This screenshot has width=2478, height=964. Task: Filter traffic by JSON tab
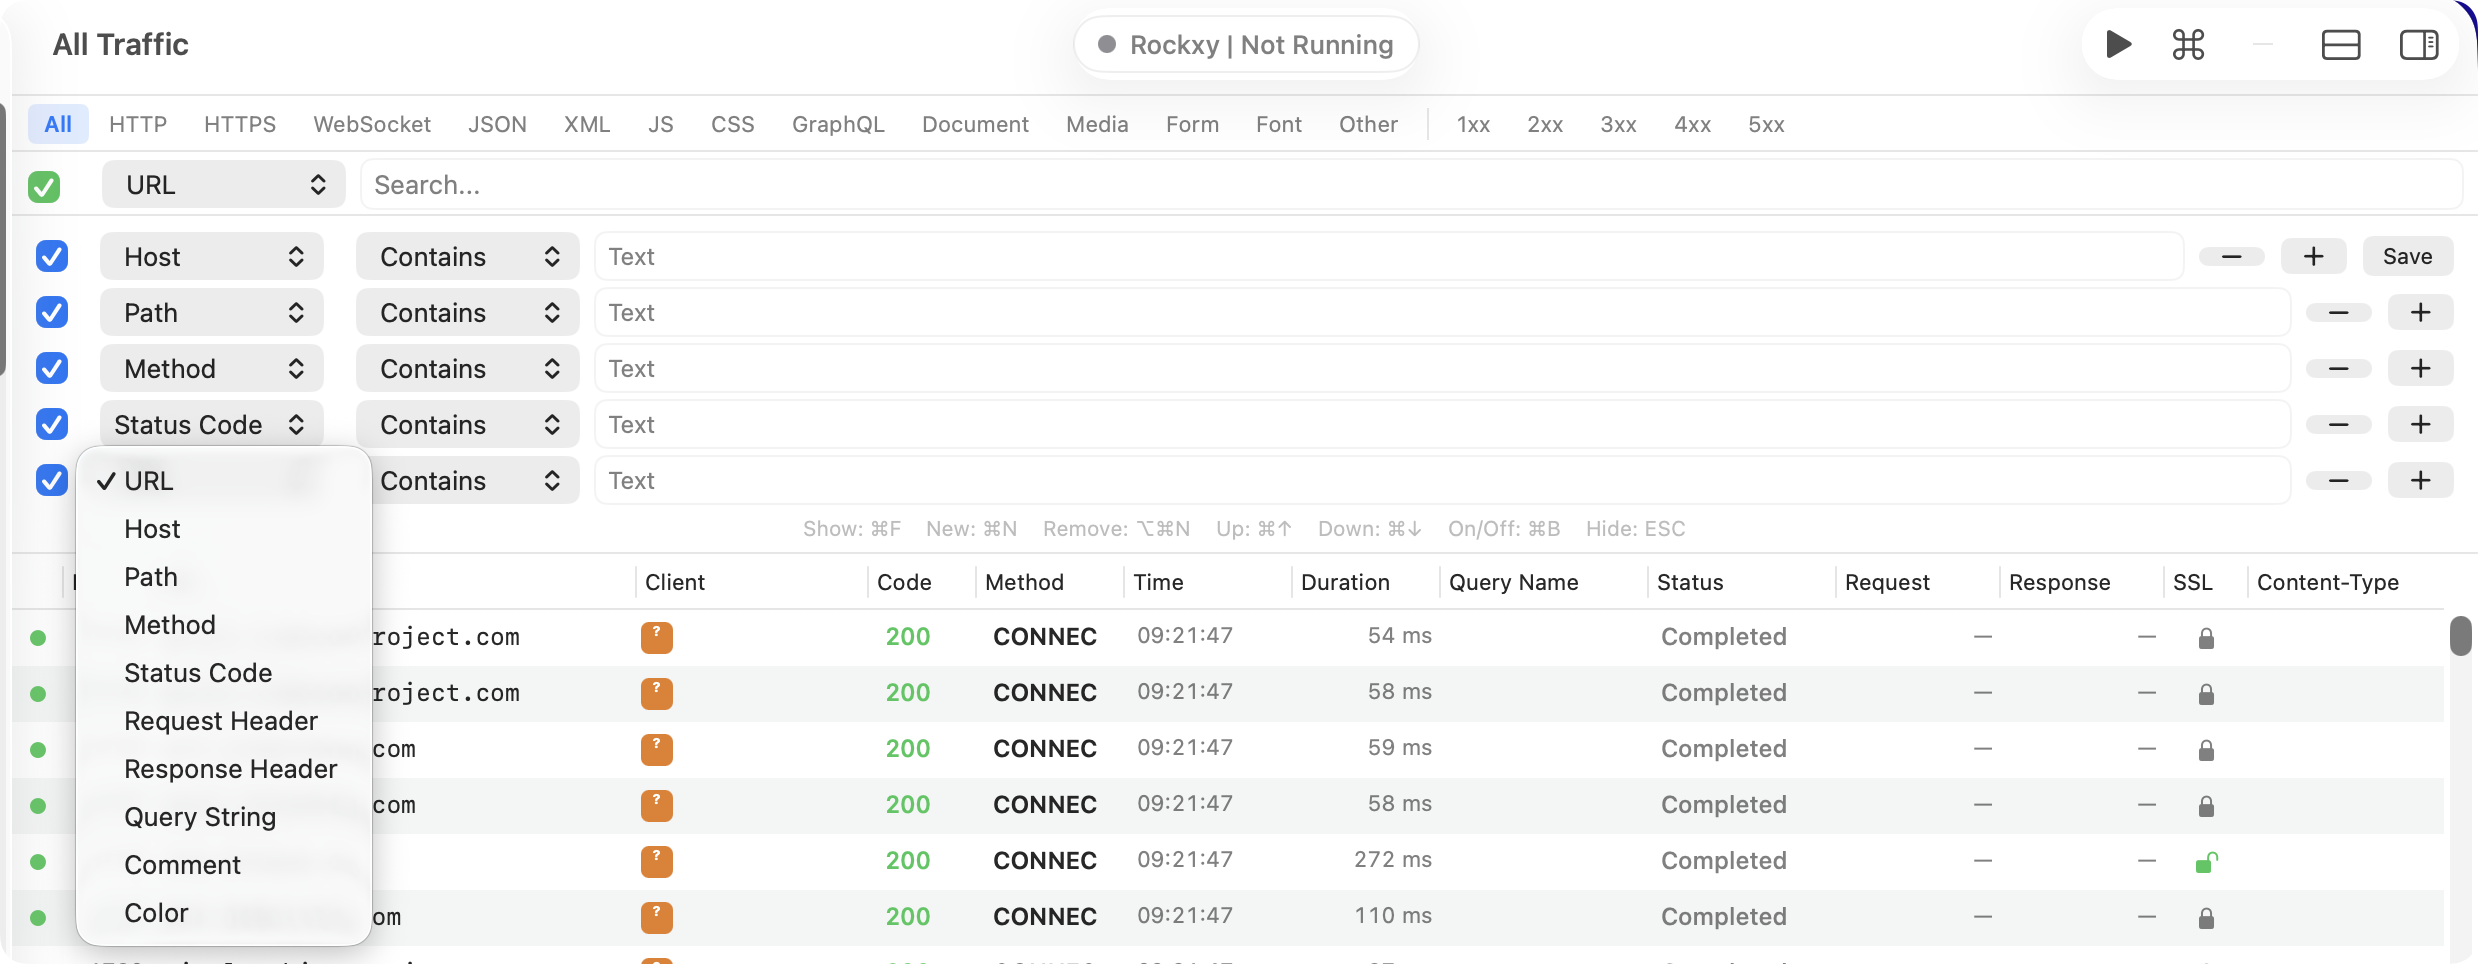pyautogui.click(x=497, y=125)
